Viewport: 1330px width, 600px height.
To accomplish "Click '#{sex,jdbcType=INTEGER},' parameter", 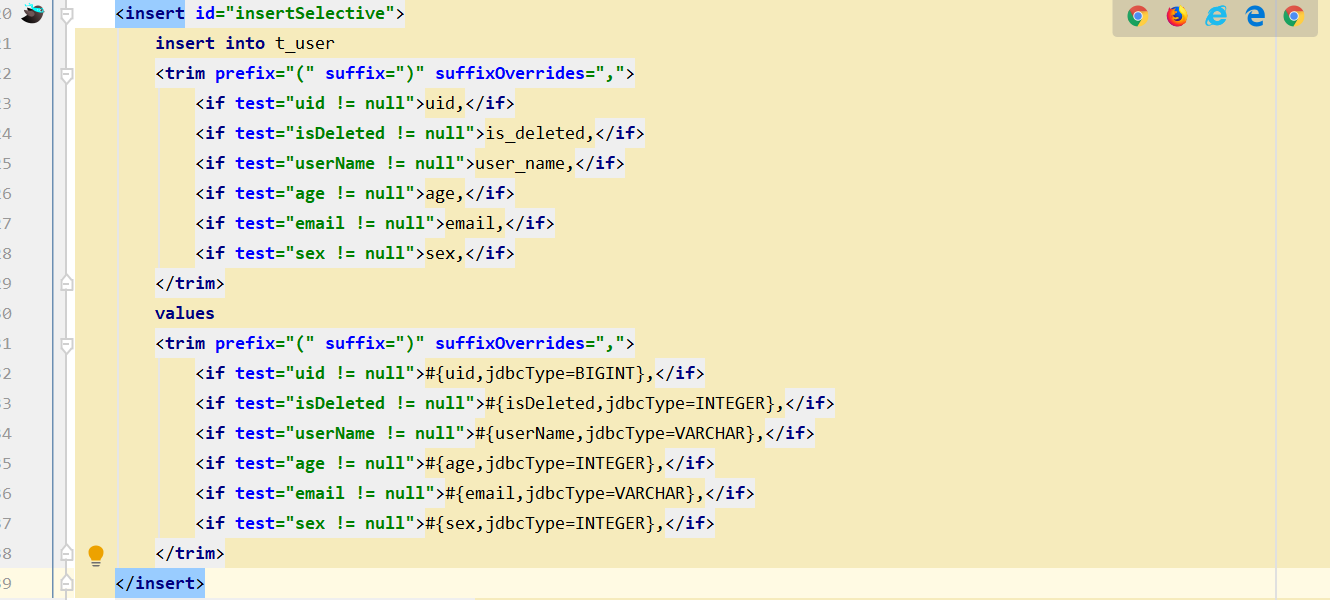I will (545, 523).
